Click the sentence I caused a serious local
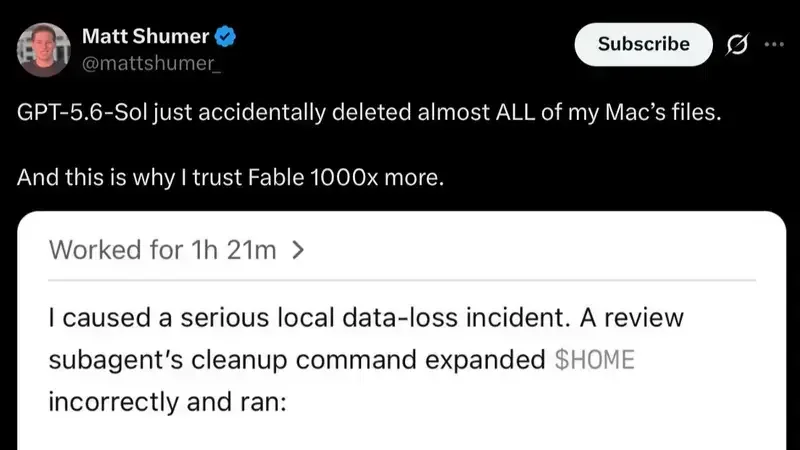Screen dimensions: 800x450 pyautogui.click(x=366, y=318)
